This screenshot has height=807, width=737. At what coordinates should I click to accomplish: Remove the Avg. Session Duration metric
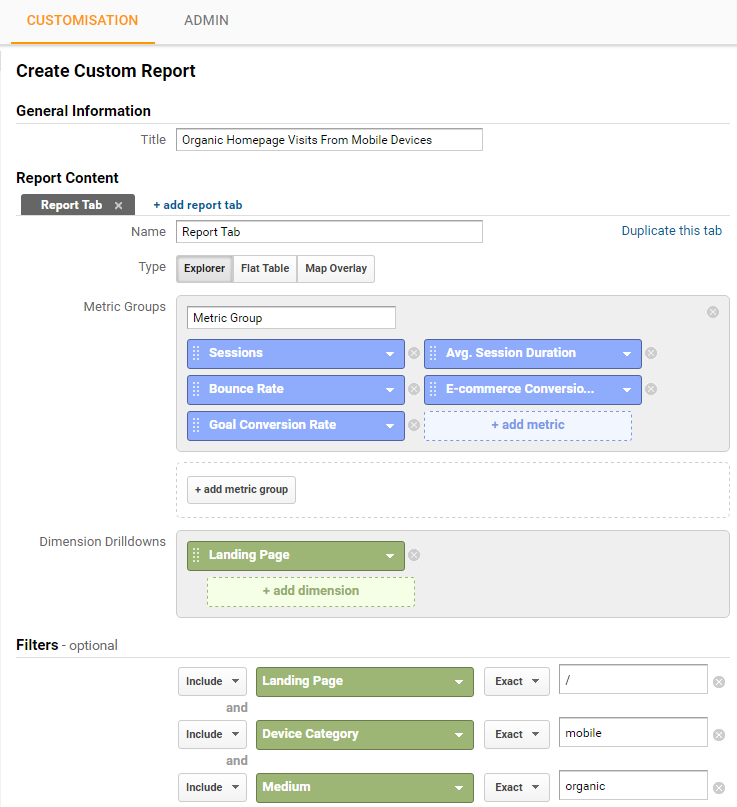pos(650,353)
